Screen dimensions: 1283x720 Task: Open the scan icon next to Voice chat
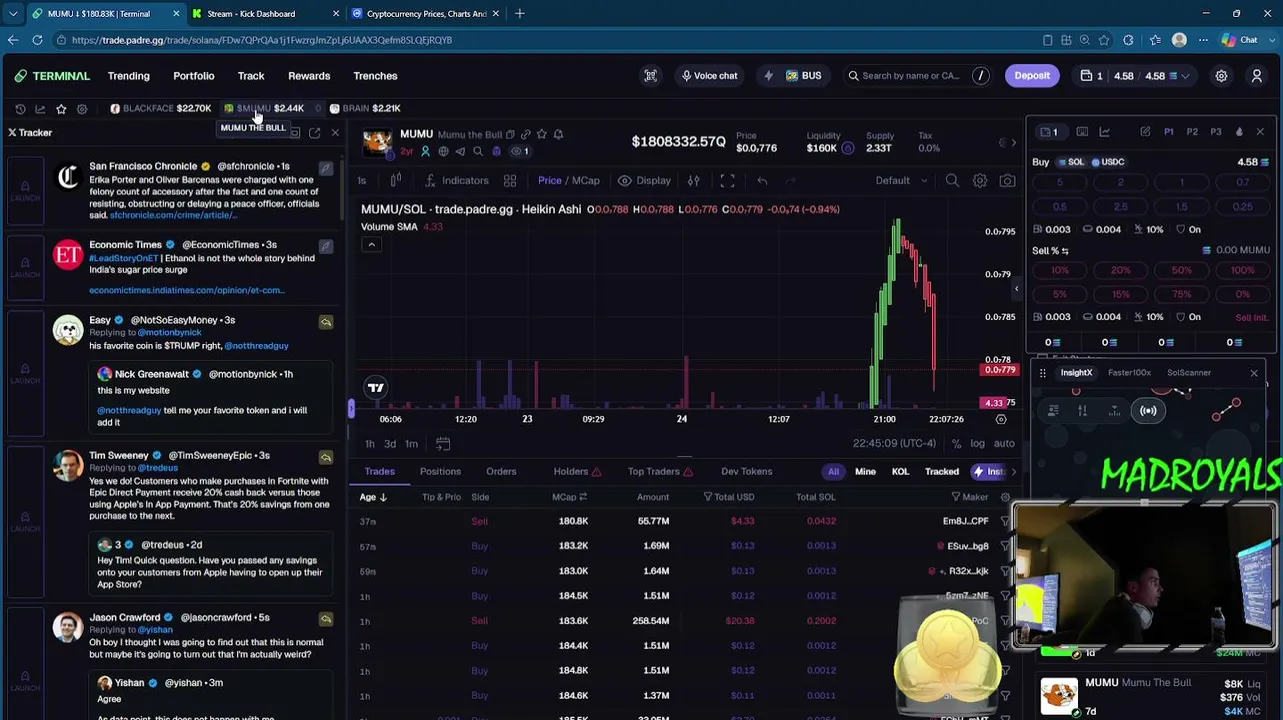click(650, 76)
